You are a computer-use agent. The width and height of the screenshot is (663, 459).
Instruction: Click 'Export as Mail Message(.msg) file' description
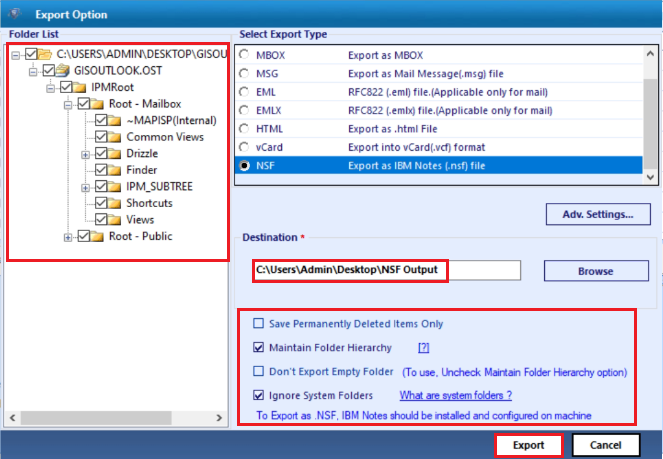(x=426, y=74)
